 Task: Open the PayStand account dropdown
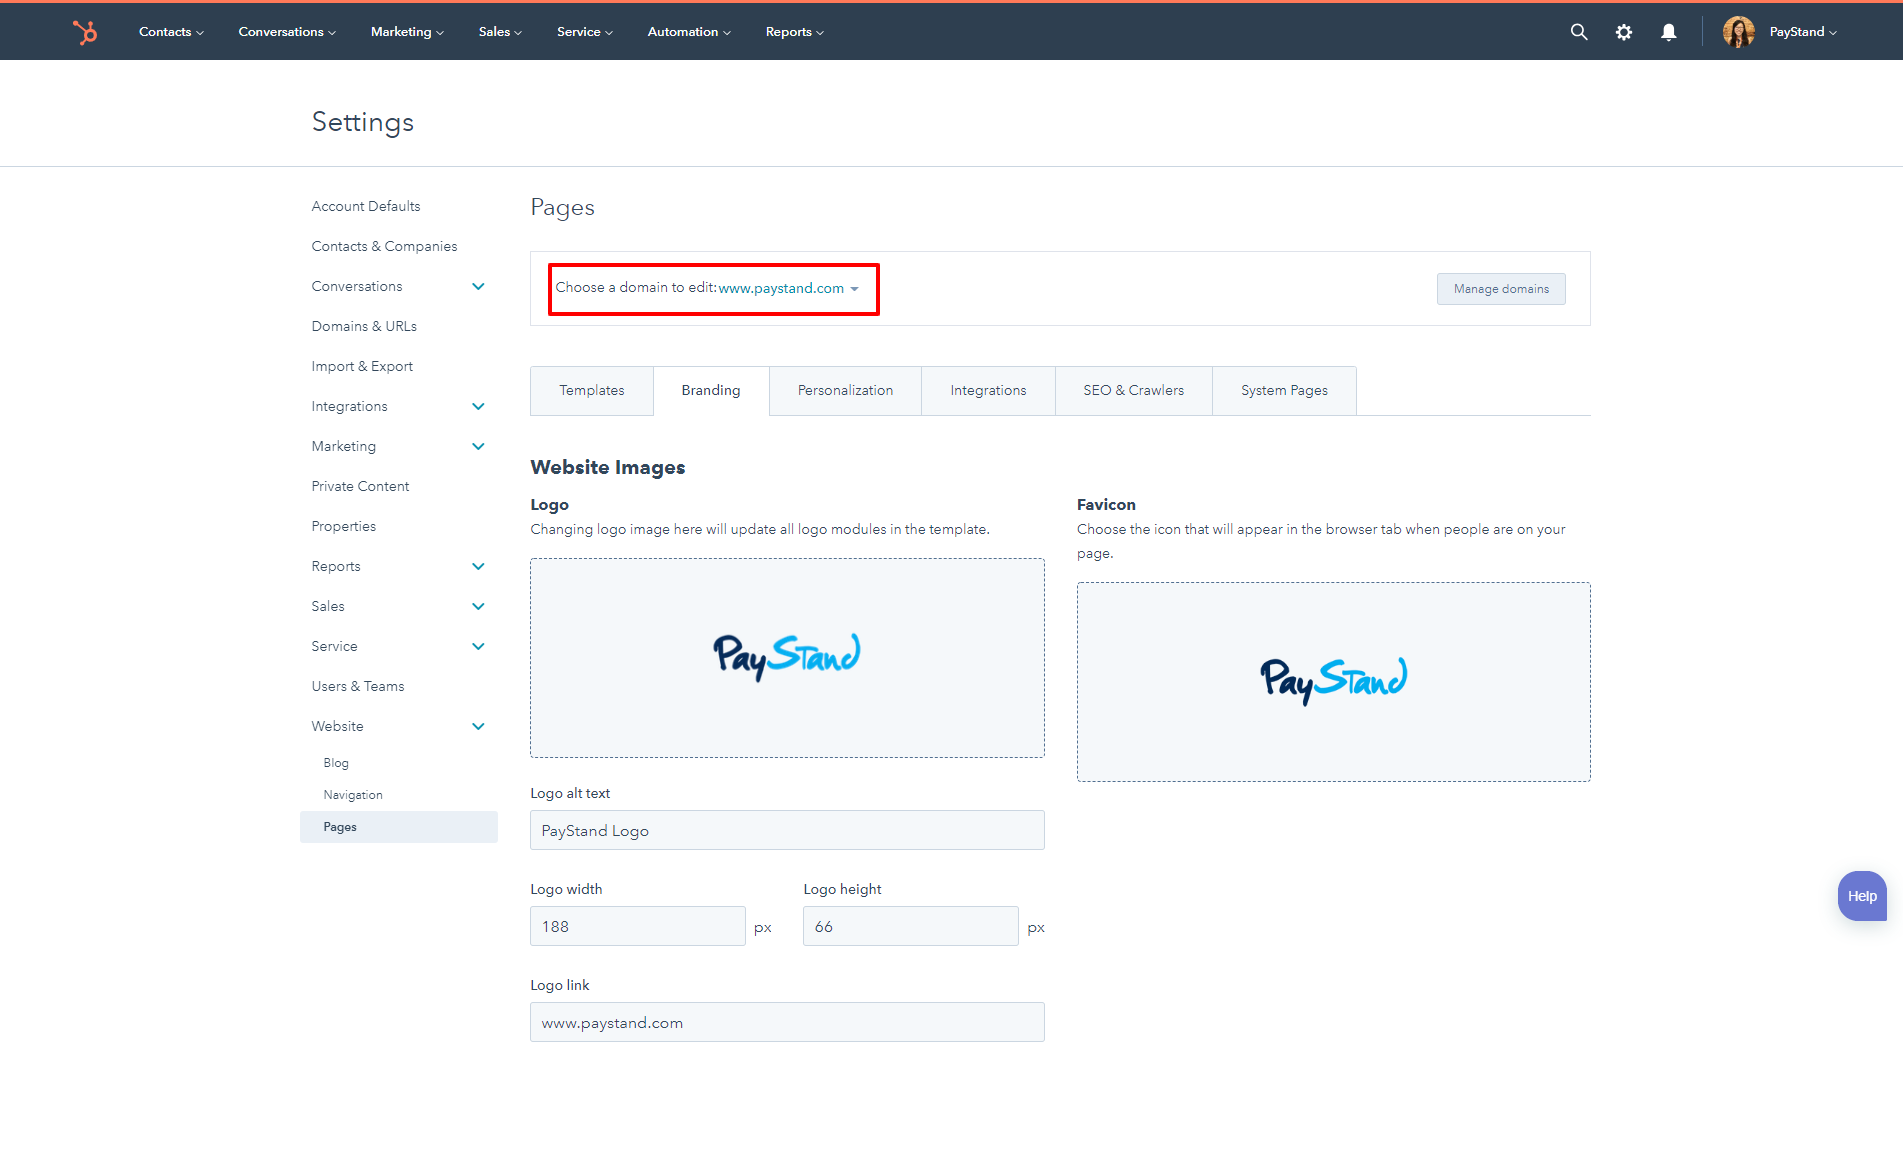[1803, 32]
